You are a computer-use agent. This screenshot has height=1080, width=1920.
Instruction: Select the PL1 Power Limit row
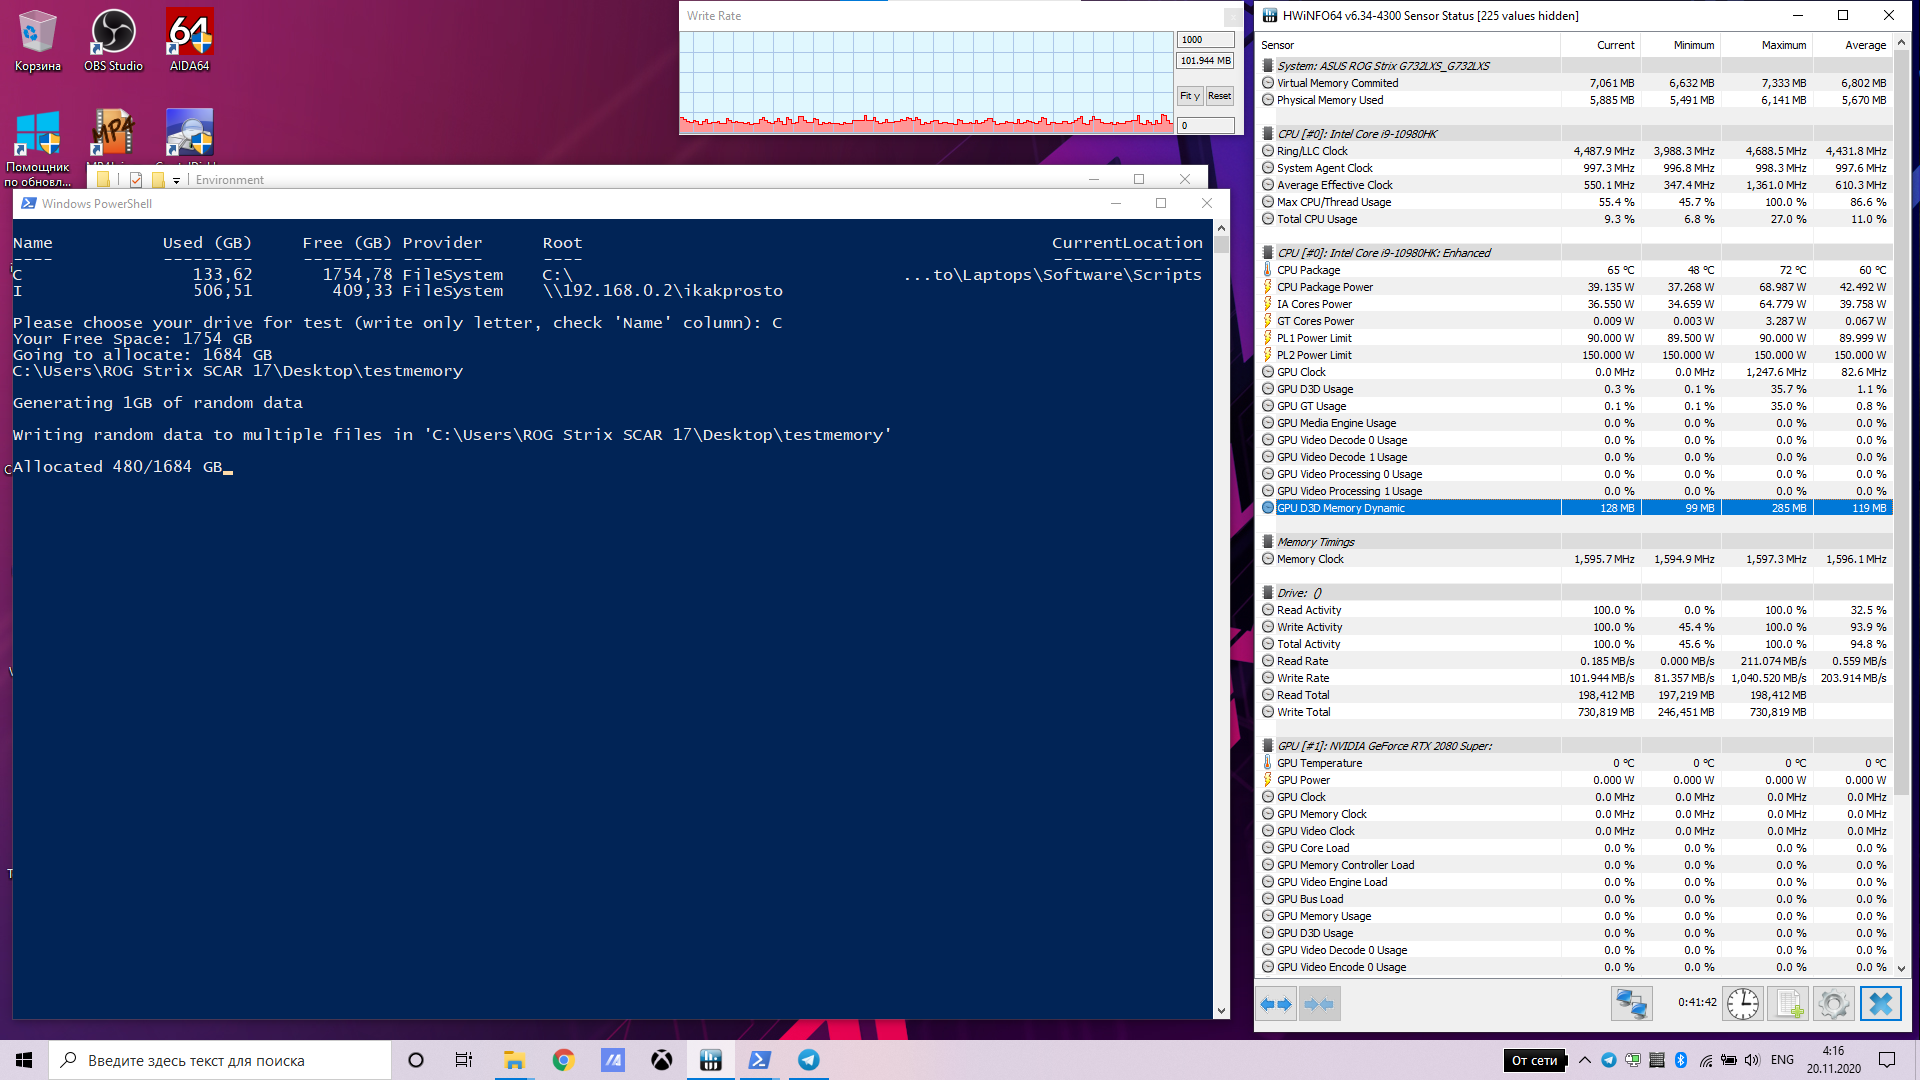(1574, 338)
